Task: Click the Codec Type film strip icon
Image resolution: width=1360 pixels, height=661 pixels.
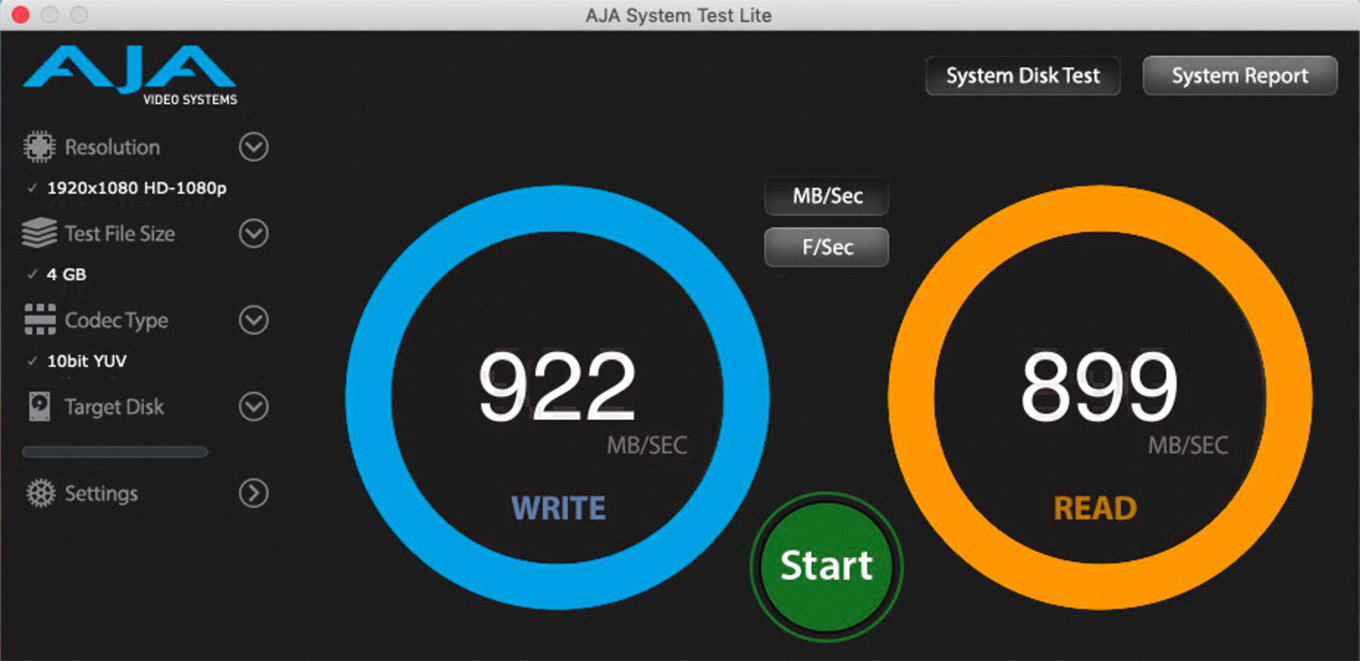Action: 39,321
